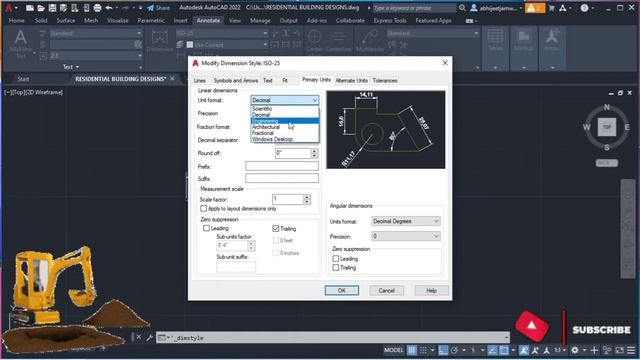Click the Help button in dialog
The width and height of the screenshot is (640, 360).
[x=431, y=291]
